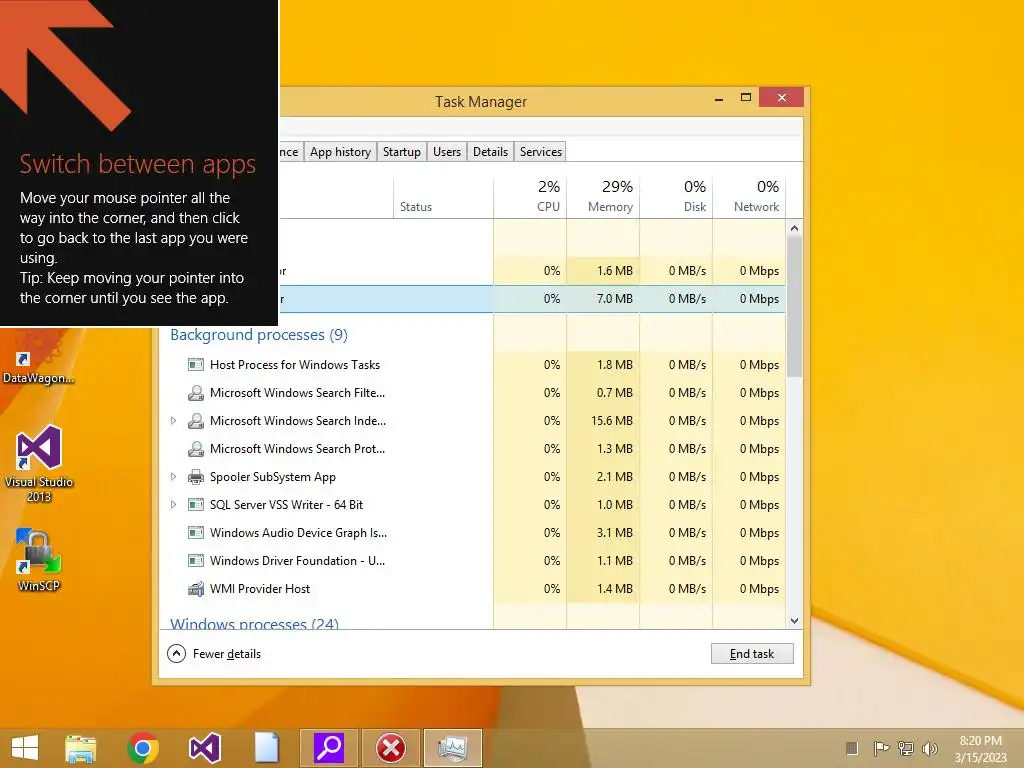Screen dimensions: 1024x768
Task: Expand the Spooler SubSystem App row
Action: (x=173, y=477)
